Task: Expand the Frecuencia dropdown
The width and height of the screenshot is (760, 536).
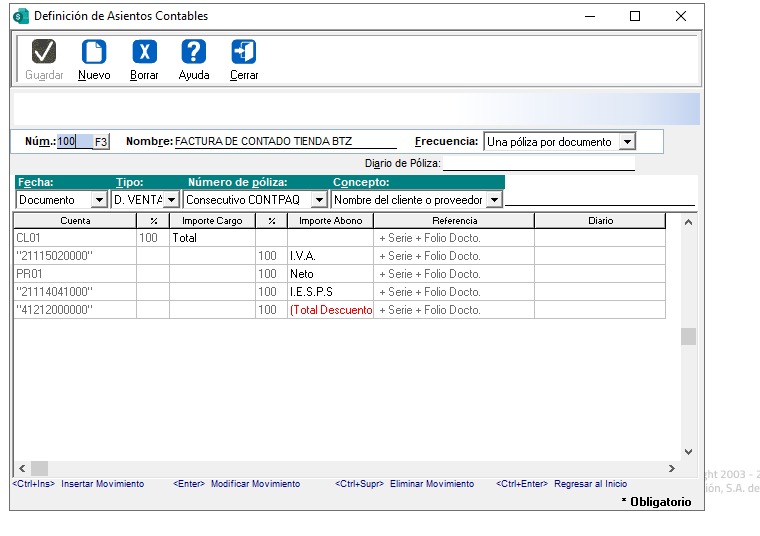Action: pyautogui.click(x=626, y=142)
